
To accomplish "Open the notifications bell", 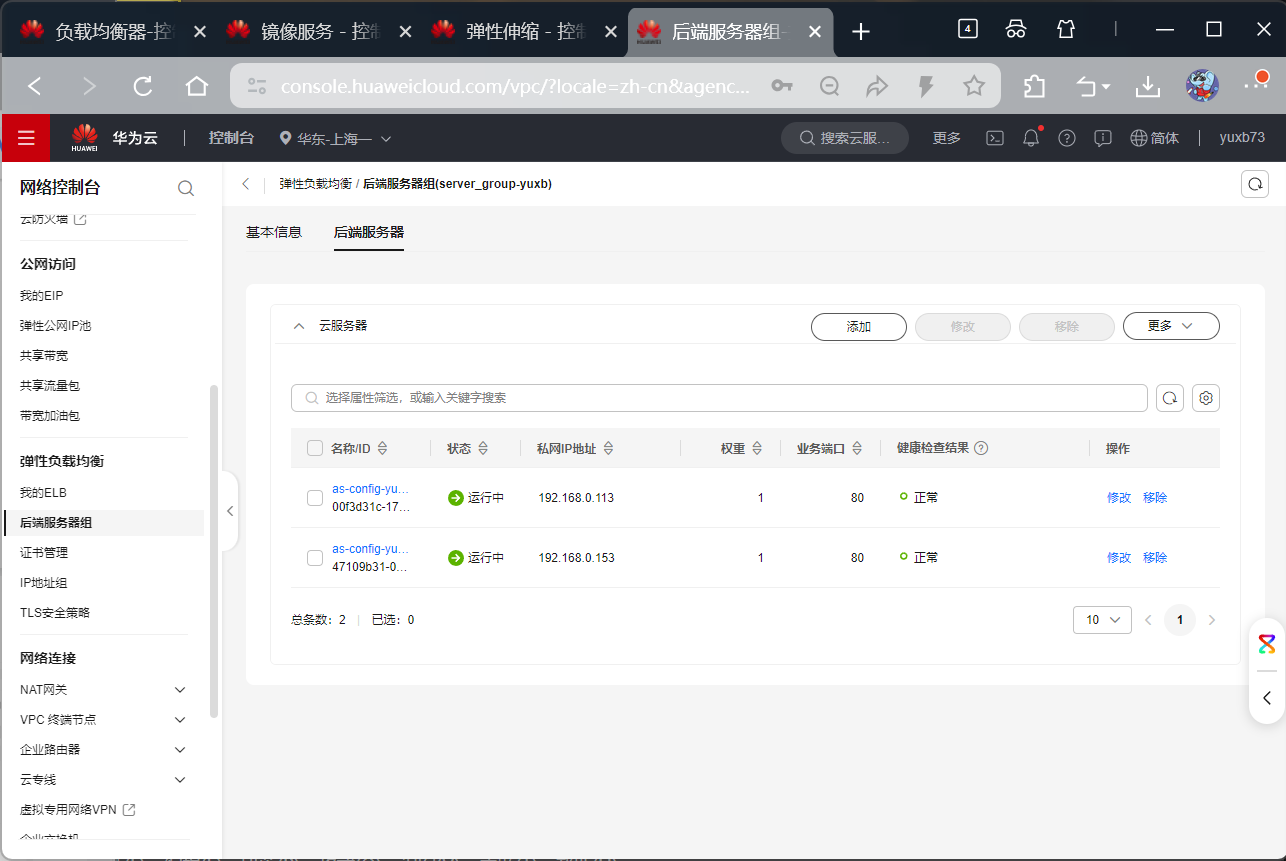I will point(1031,138).
